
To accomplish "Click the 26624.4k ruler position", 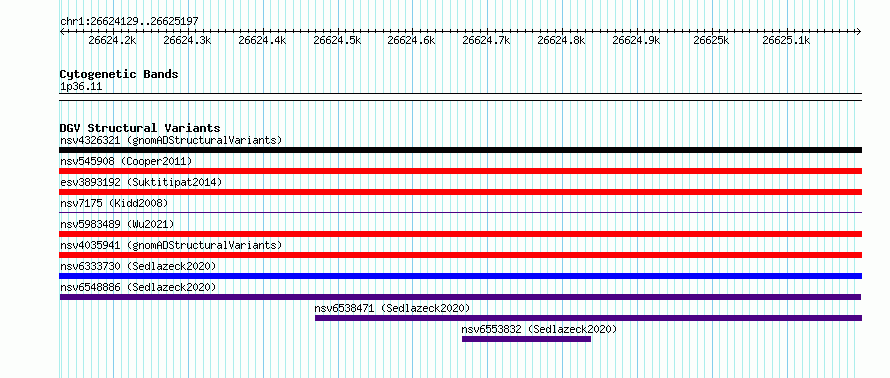I will 262,40.
